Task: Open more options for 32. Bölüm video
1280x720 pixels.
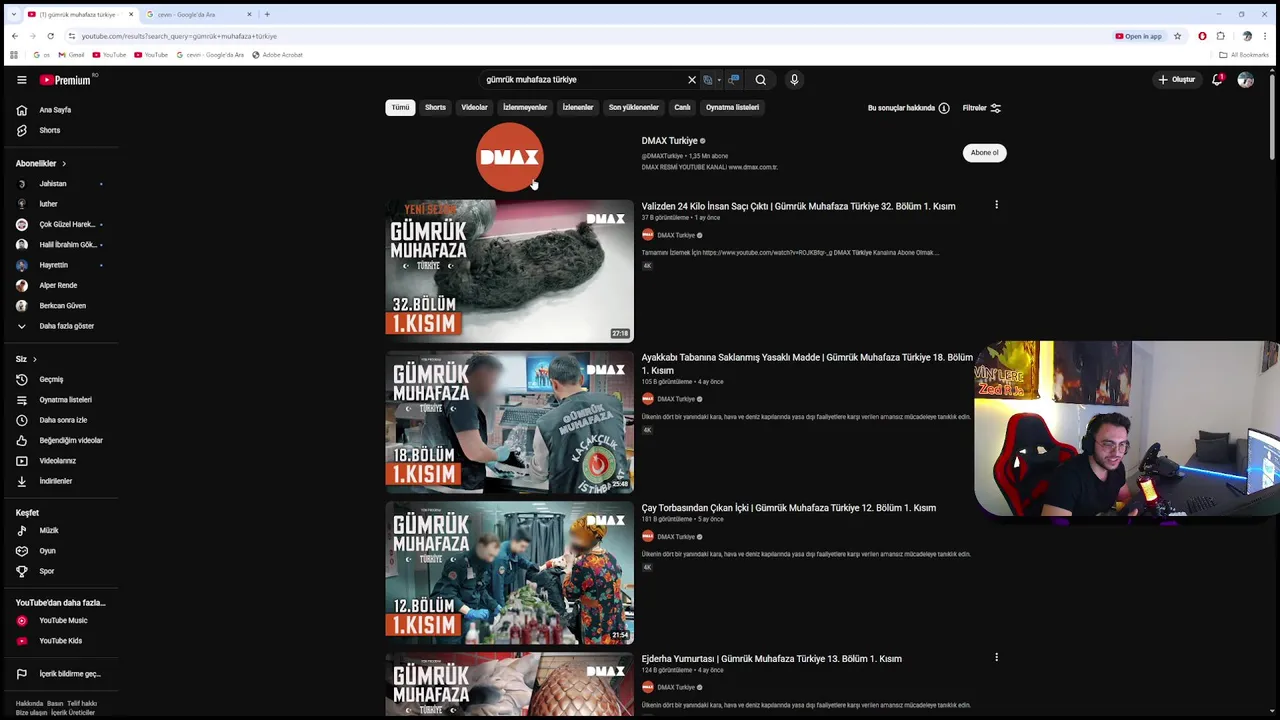Action: 996,205
